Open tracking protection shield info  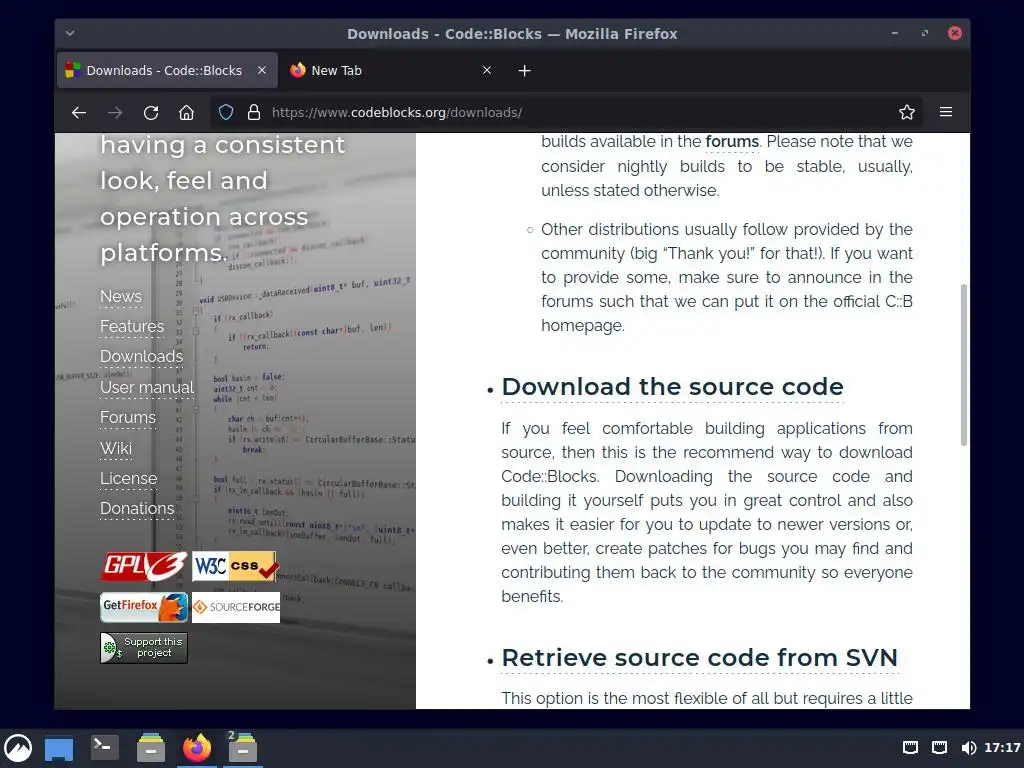coord(226,112)
